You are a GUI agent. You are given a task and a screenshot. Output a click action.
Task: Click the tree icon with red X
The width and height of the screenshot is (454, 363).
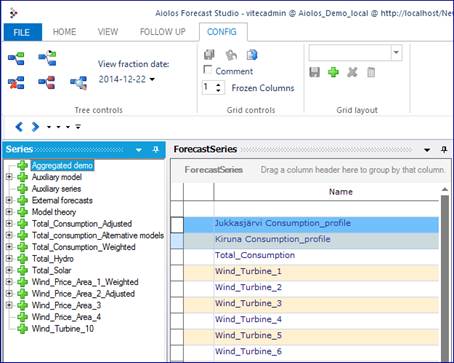(x=16, y=83)
